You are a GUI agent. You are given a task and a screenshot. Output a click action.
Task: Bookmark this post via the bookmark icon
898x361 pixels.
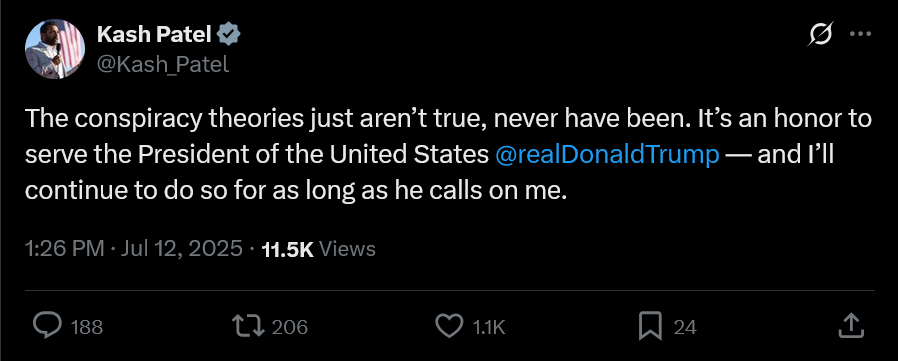[650, 326]
